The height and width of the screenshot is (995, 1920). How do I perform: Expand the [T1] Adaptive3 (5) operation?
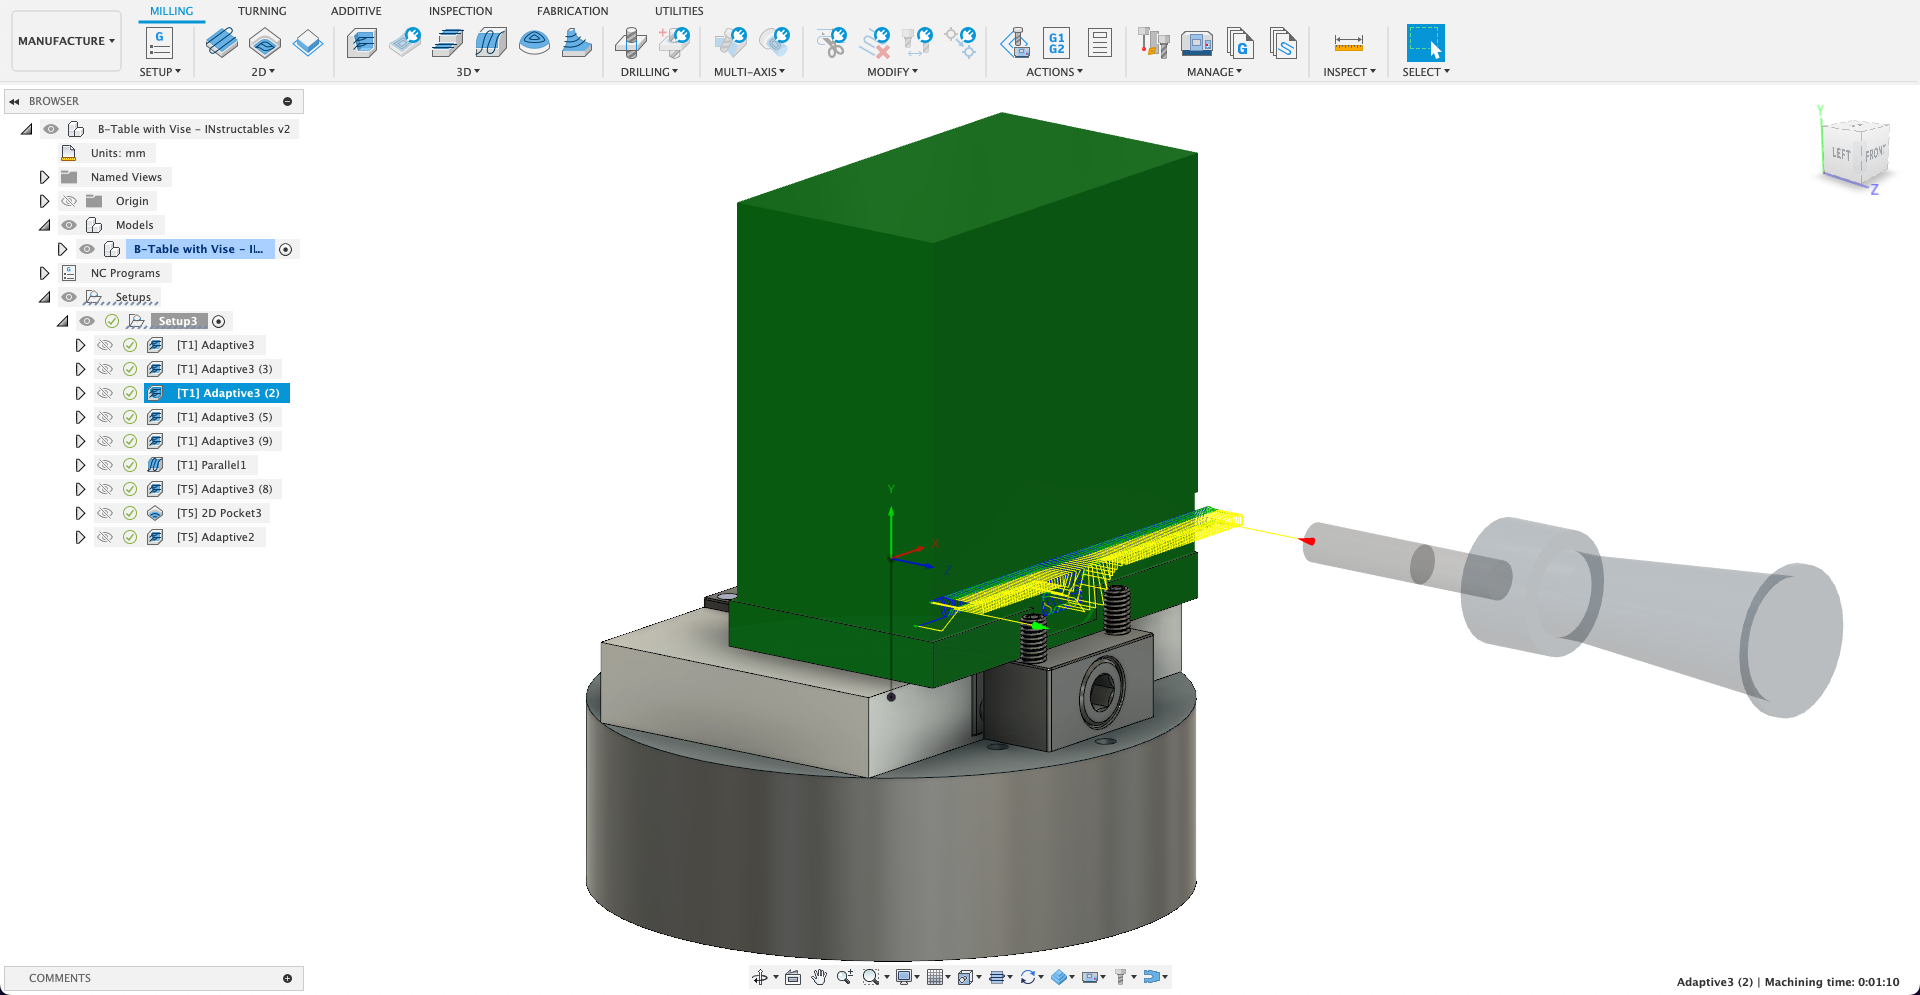click(80, 417)
